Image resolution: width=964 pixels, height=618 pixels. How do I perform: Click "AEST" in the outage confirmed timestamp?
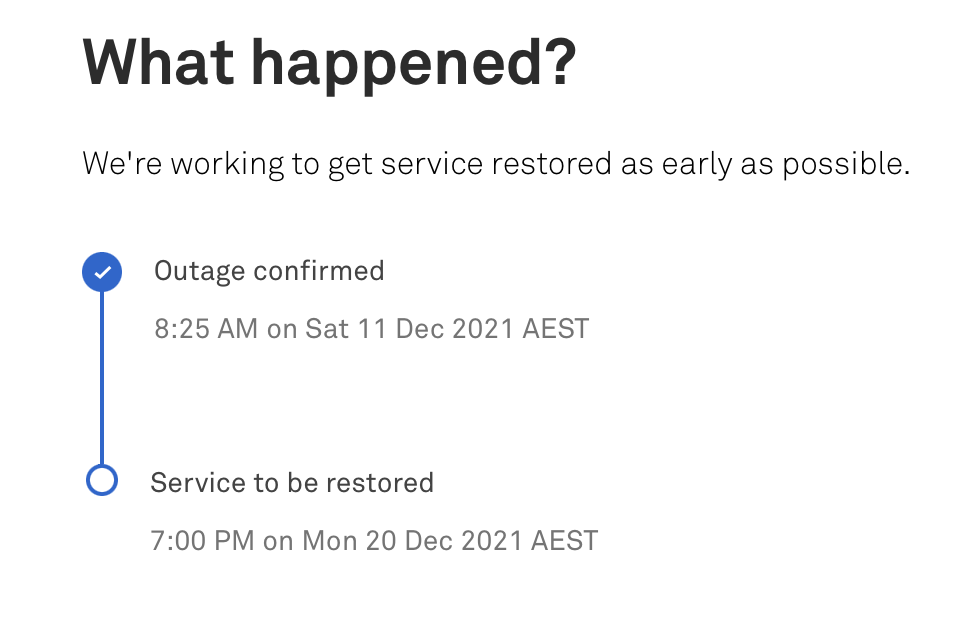[x=556, y=328]
